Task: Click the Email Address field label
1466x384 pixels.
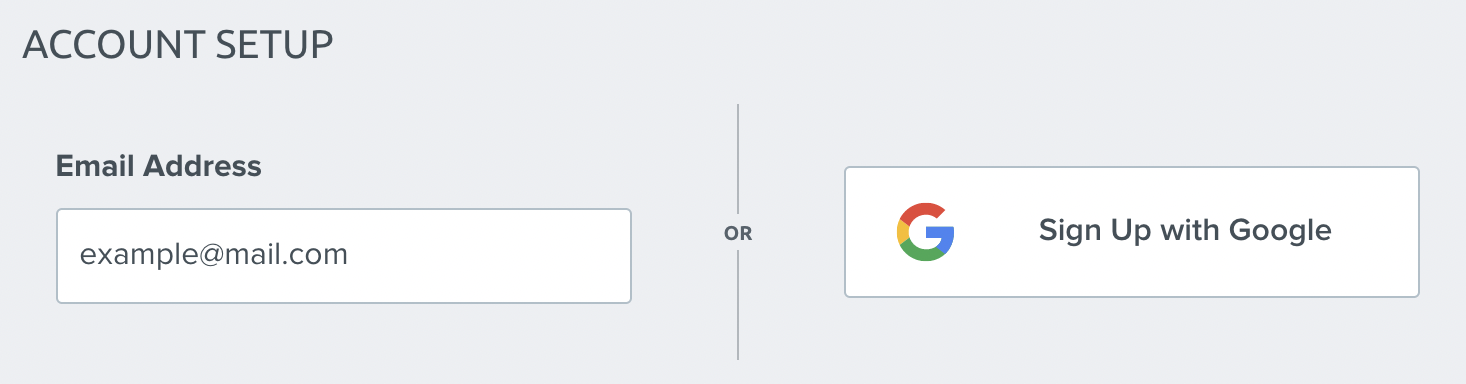Action: 159,166
